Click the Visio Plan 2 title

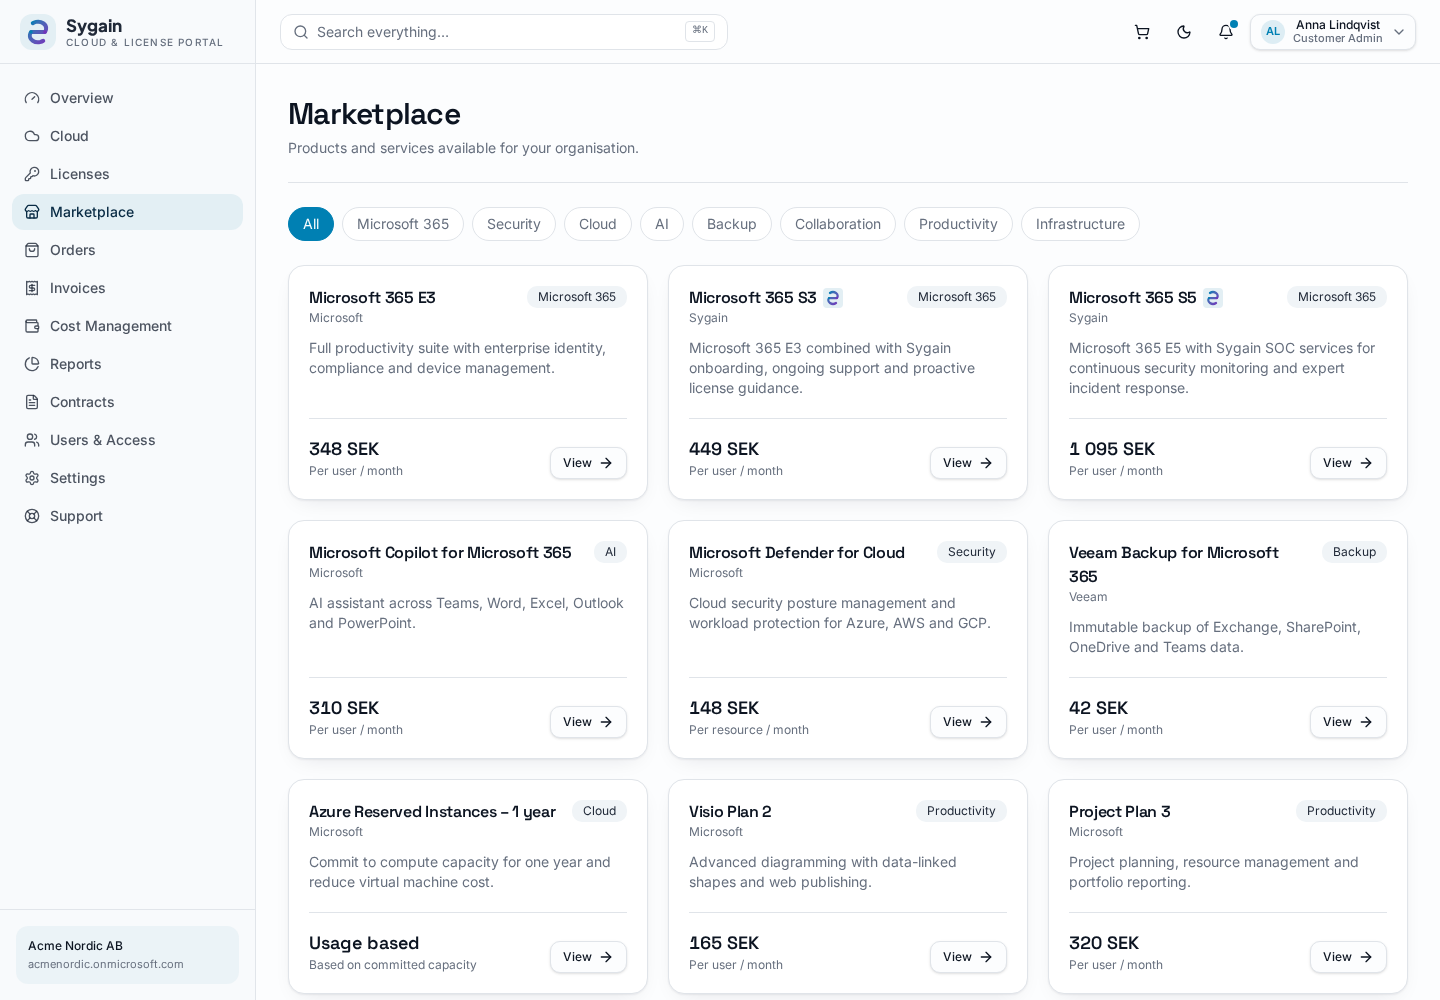coord(730,812)
